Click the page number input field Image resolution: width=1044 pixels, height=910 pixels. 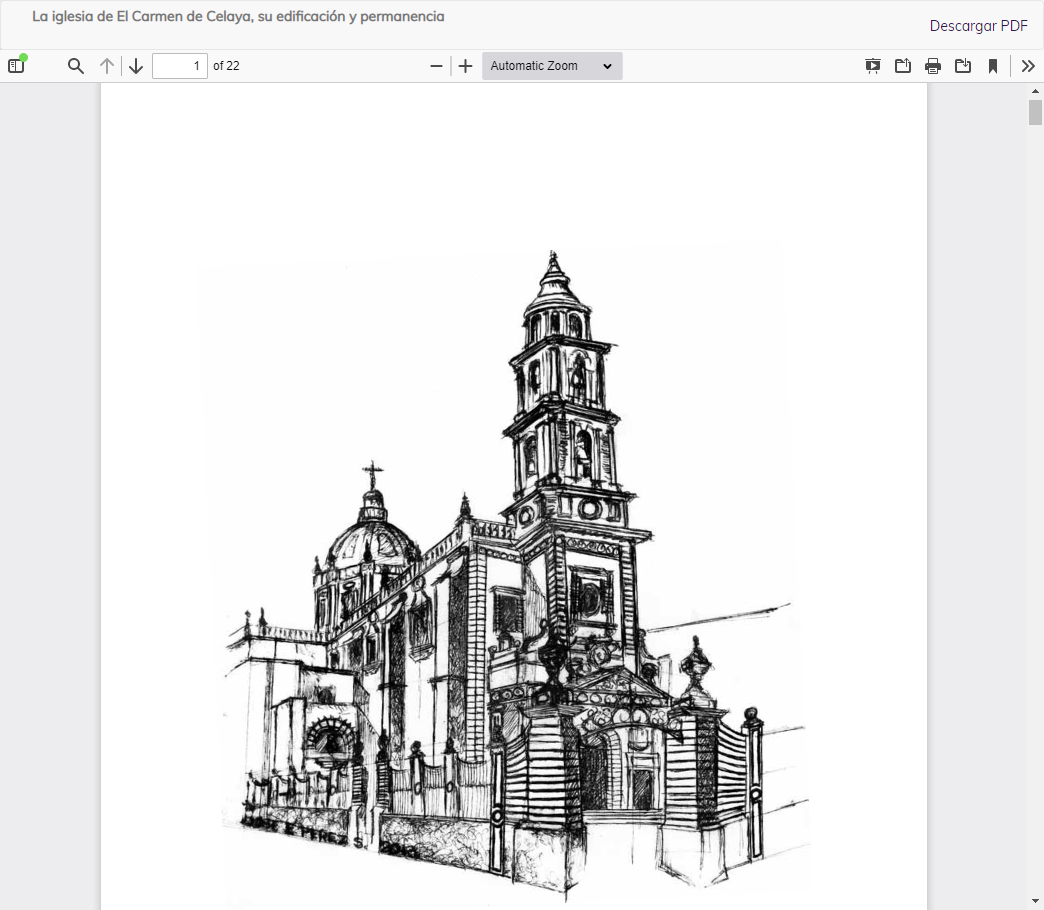click(x=180, y=66)
